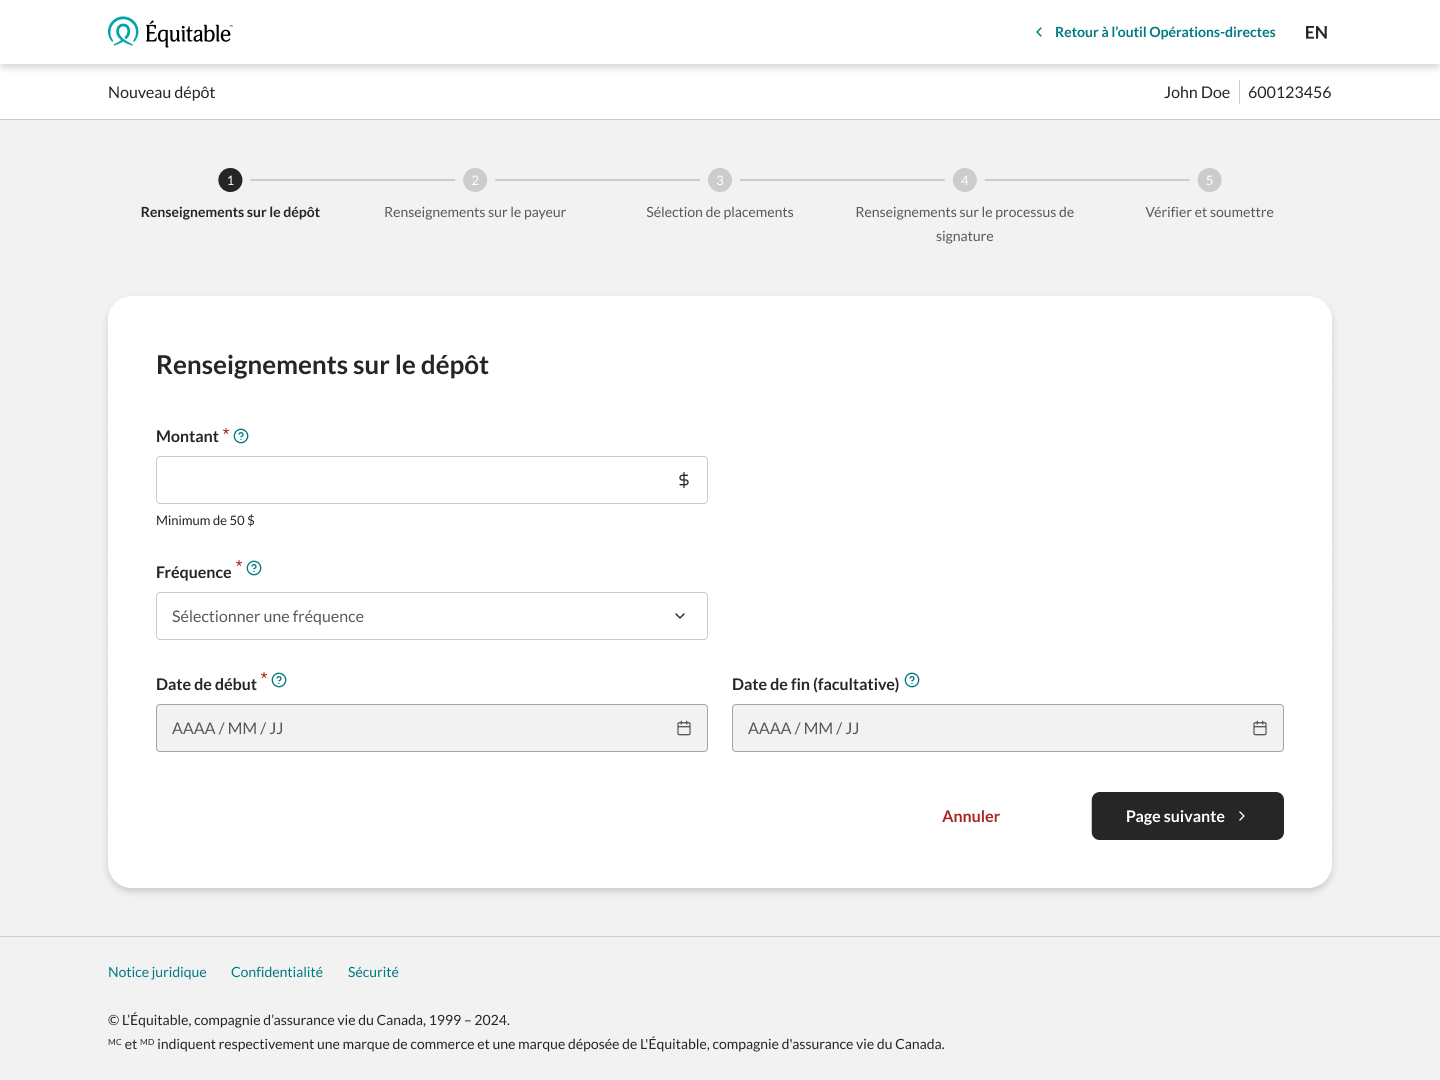Open the end date calendar picker icon

(x=1260, y=728)
